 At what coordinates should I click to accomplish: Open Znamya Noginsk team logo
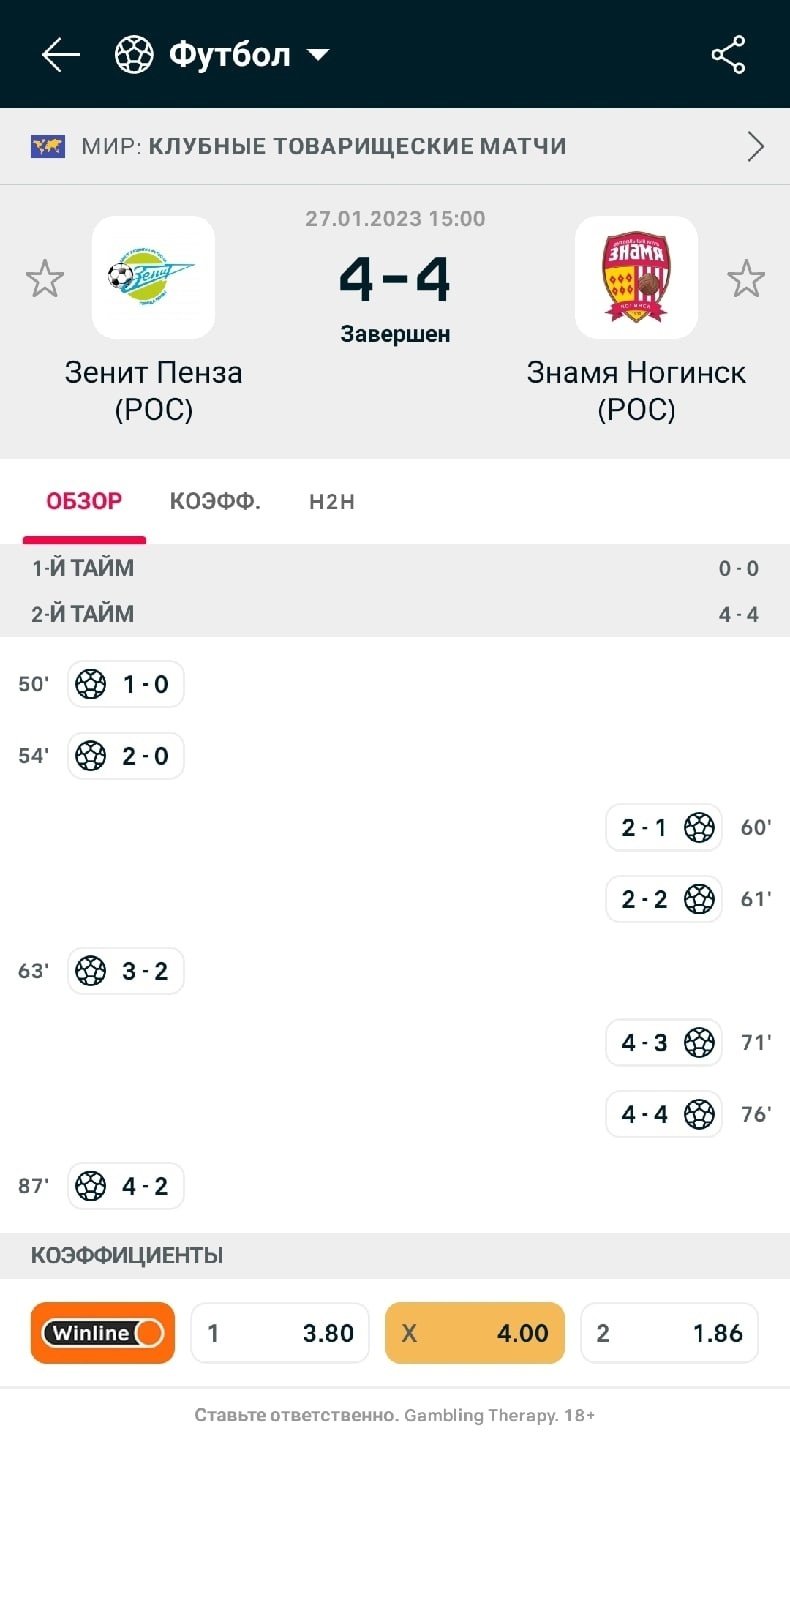636,277
